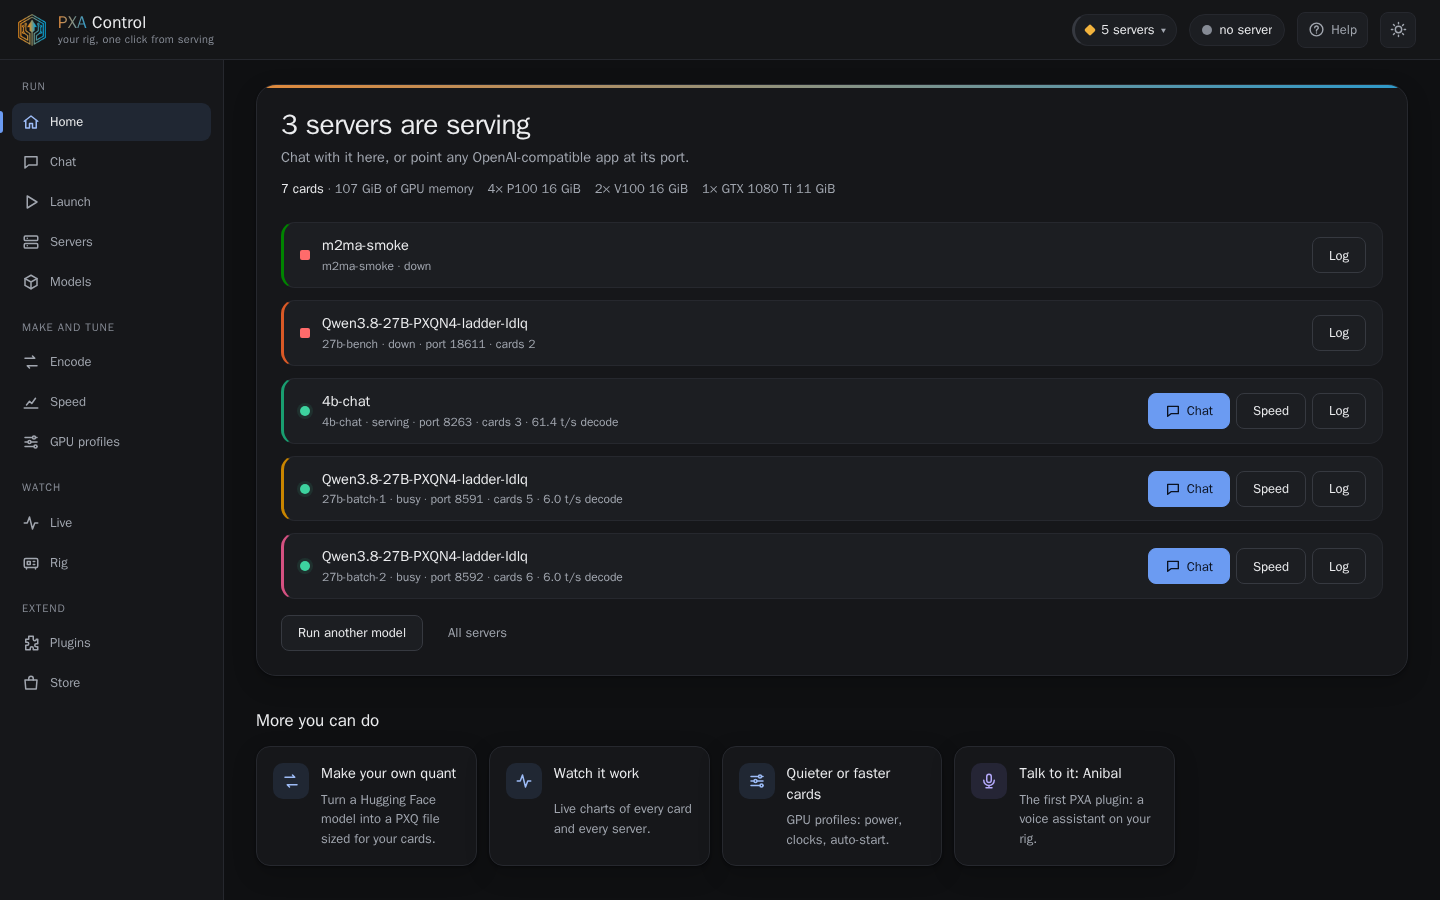Click the 3 servers are serving heading
This screenshot has width=1440, height=900.
(406, 125)
